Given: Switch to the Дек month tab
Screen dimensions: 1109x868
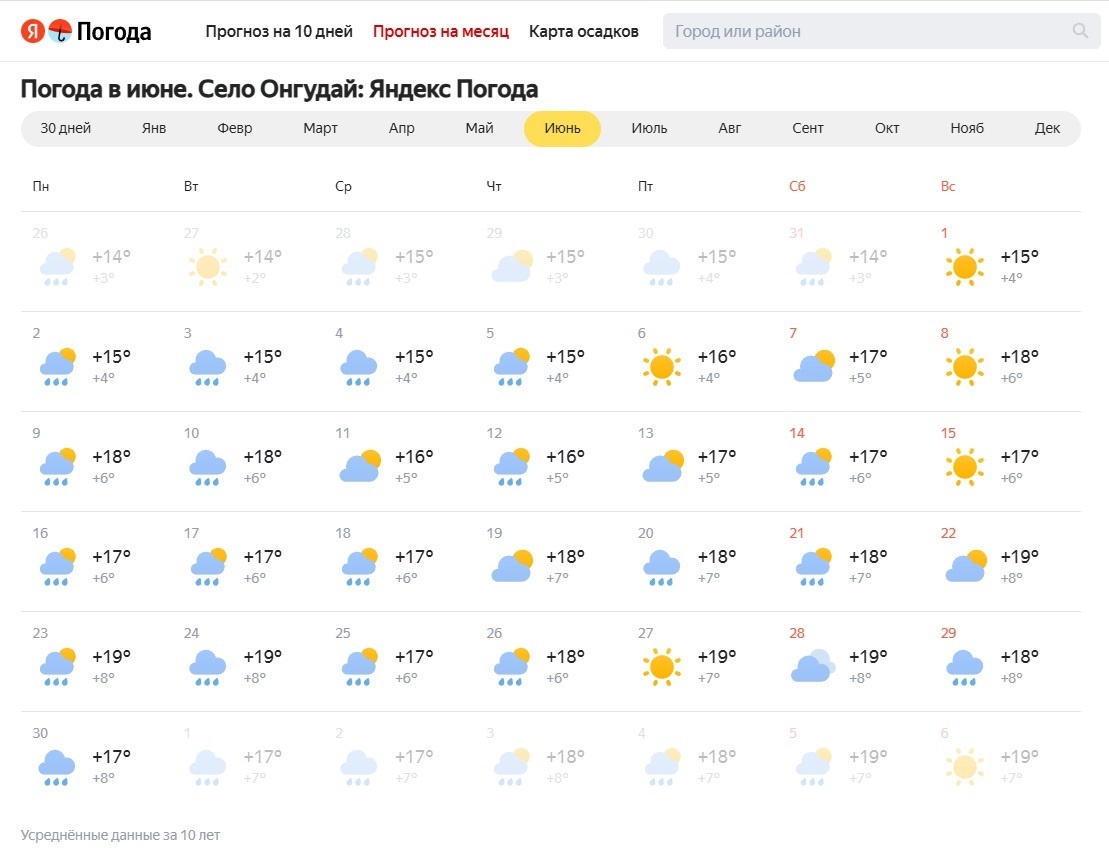Looking at the screenshot, I should [x=1047, y=128].
